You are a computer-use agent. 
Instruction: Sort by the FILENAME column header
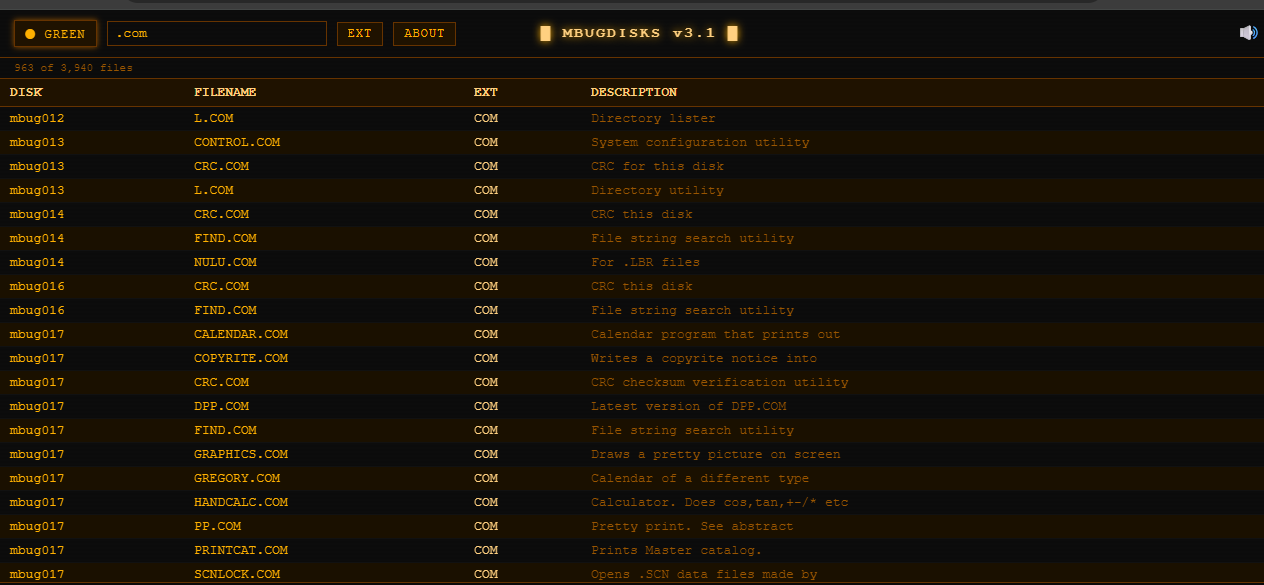point(225,92)
